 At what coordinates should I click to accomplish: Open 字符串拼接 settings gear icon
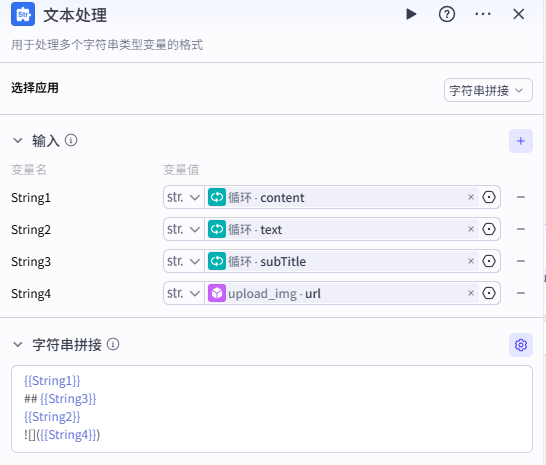coord(521,345)
